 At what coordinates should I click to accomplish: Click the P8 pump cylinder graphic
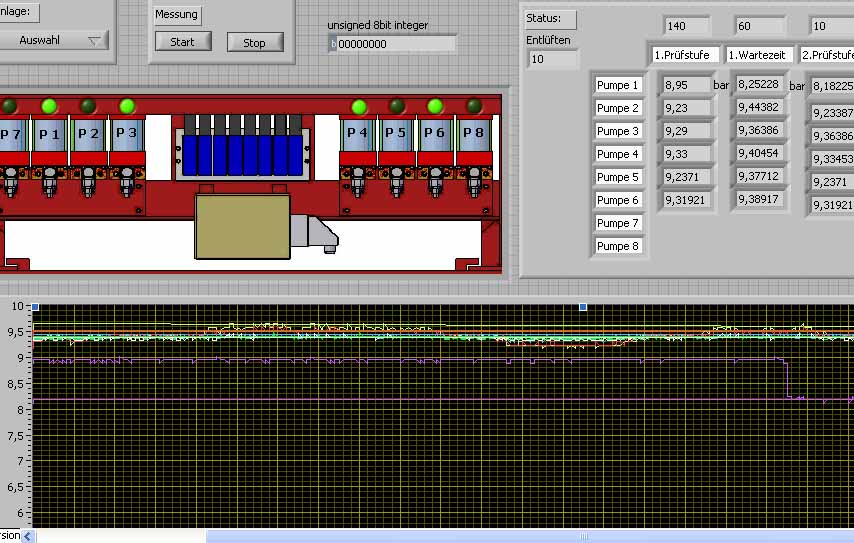[x=473, y=134]
